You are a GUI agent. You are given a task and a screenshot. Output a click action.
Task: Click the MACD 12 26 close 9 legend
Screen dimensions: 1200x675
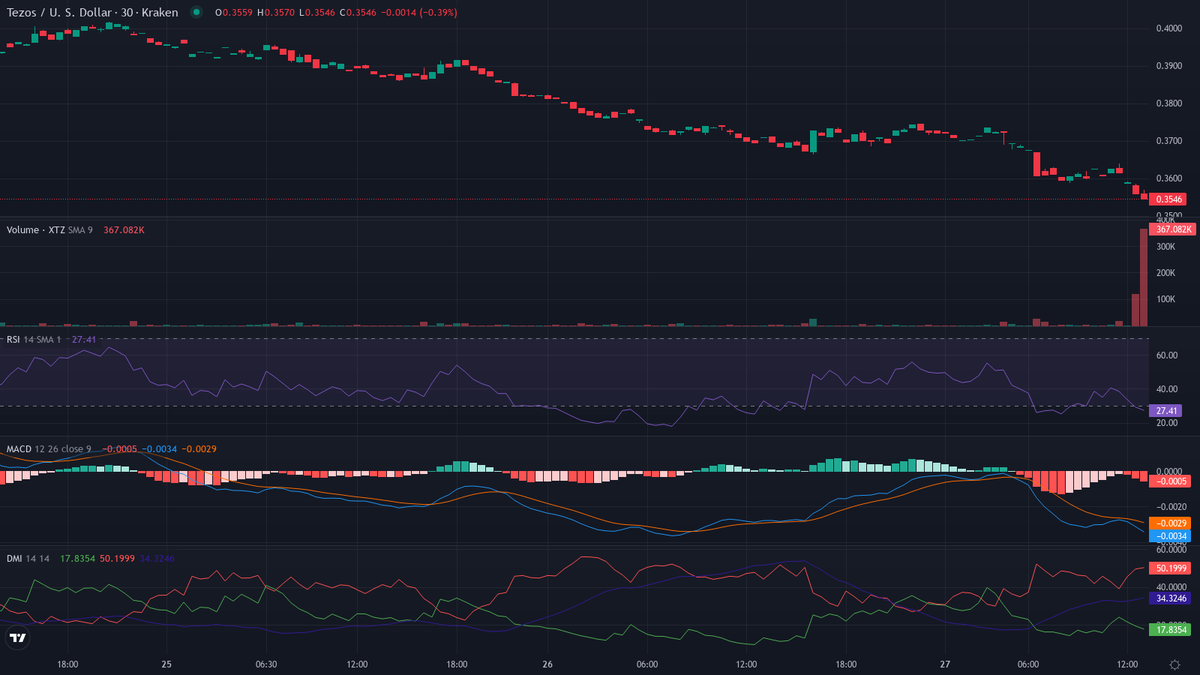coord(49,449)
